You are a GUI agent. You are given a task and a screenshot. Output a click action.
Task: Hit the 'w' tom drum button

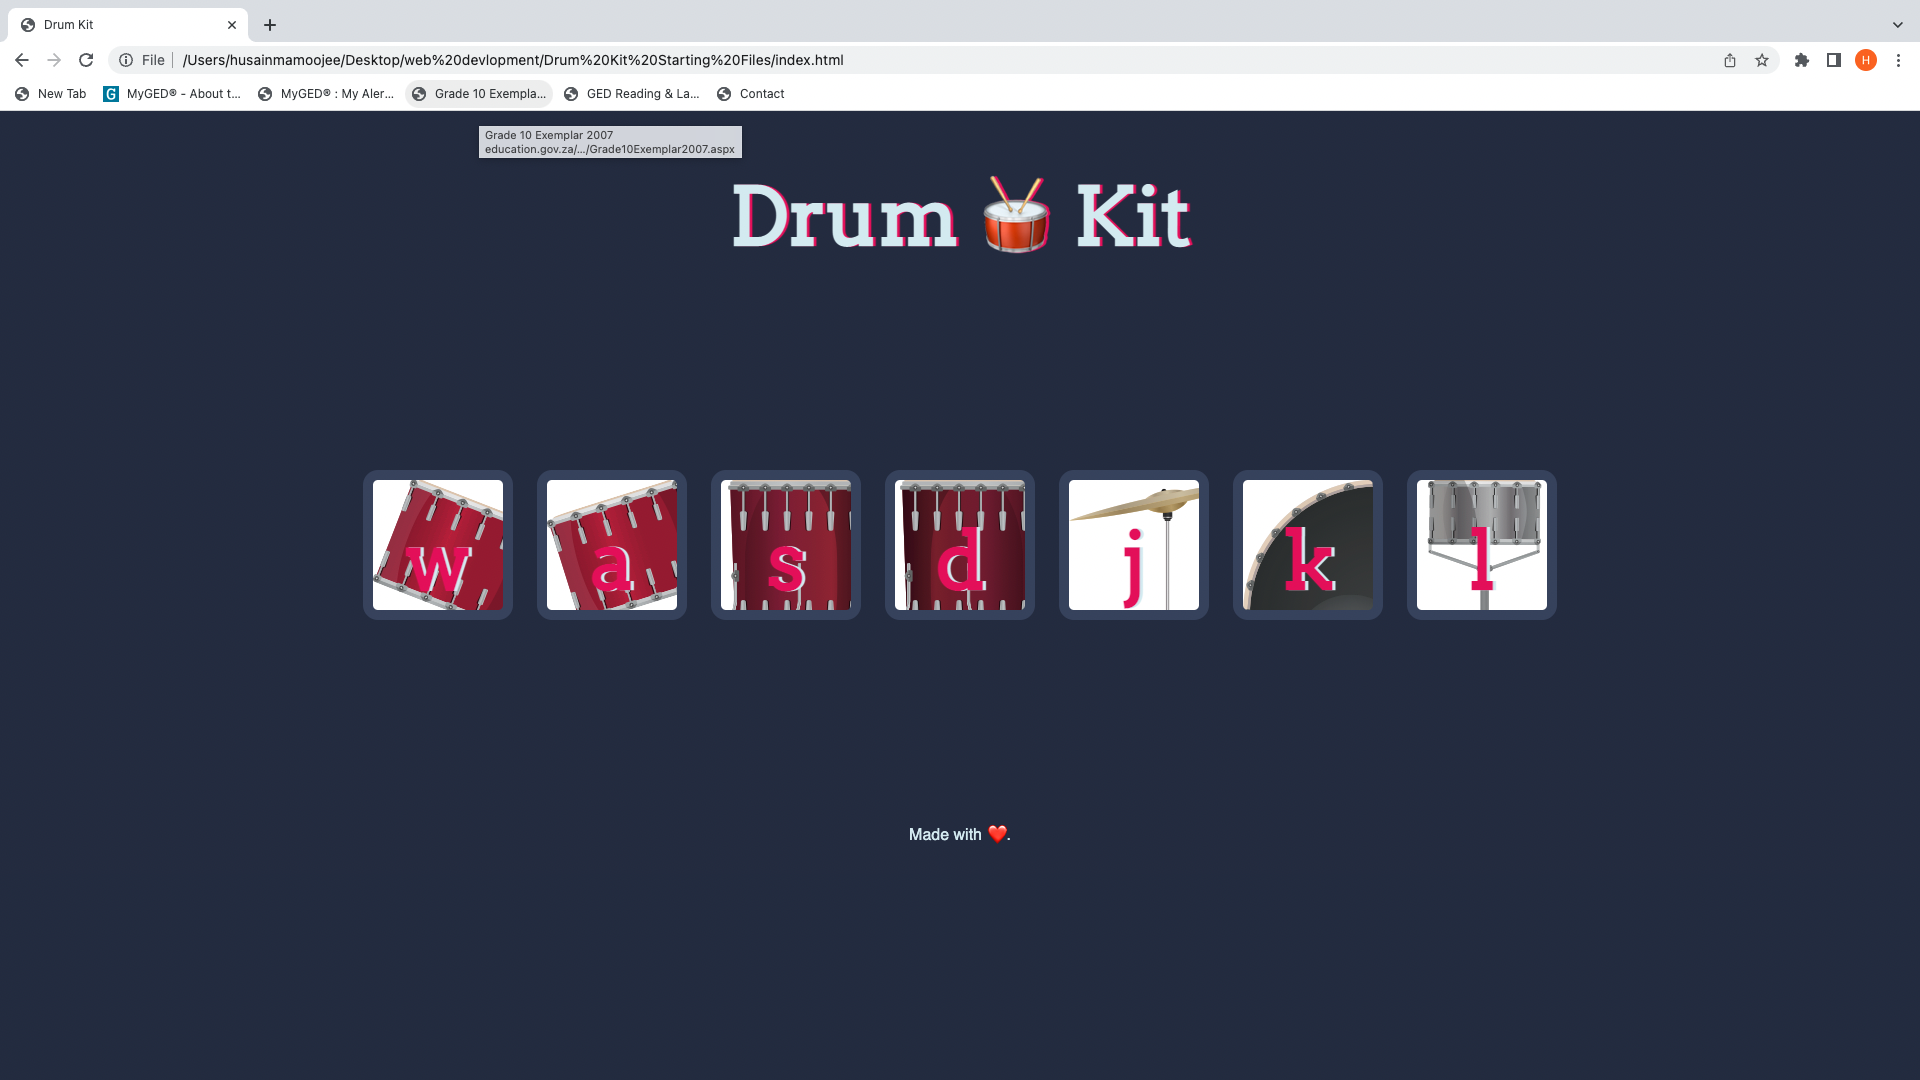438,545
